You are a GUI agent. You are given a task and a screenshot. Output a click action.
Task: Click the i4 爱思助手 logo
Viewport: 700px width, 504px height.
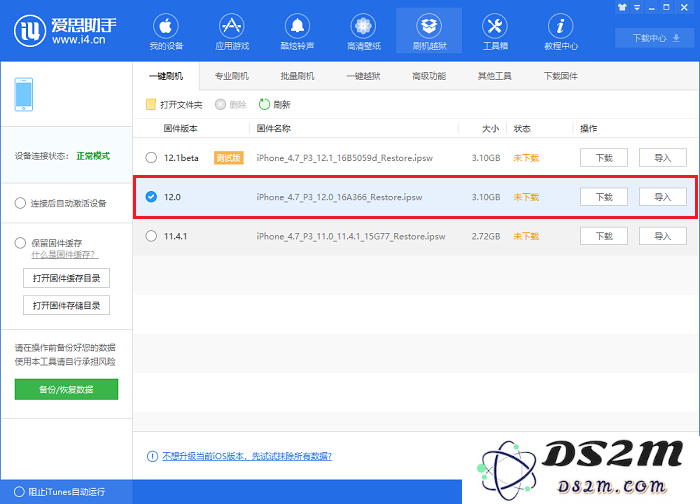[65, 31]
